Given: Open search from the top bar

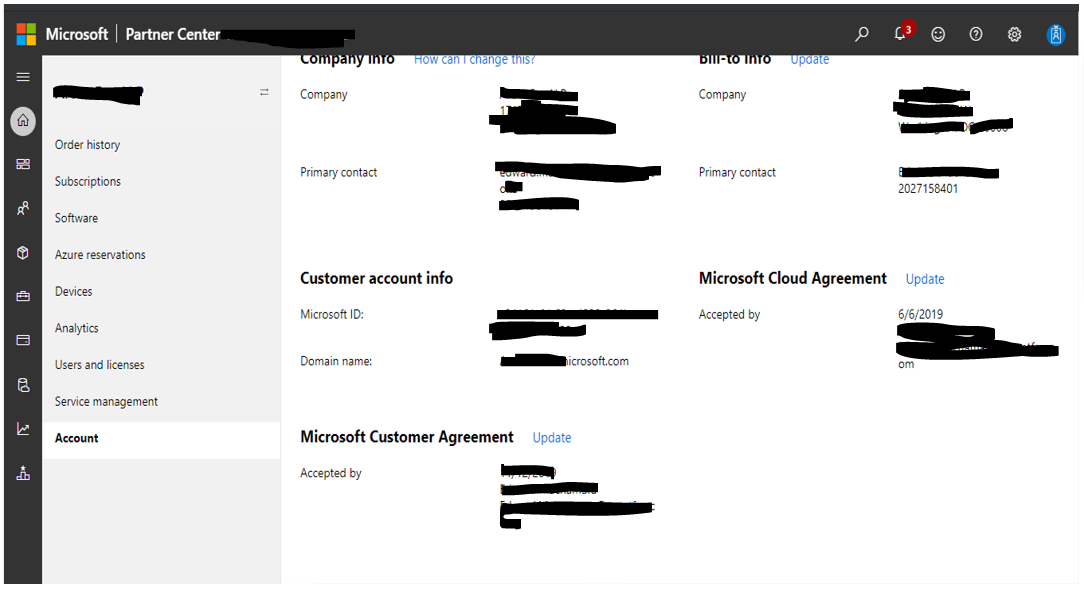Looking at the screenshot, I should (861, 33).
